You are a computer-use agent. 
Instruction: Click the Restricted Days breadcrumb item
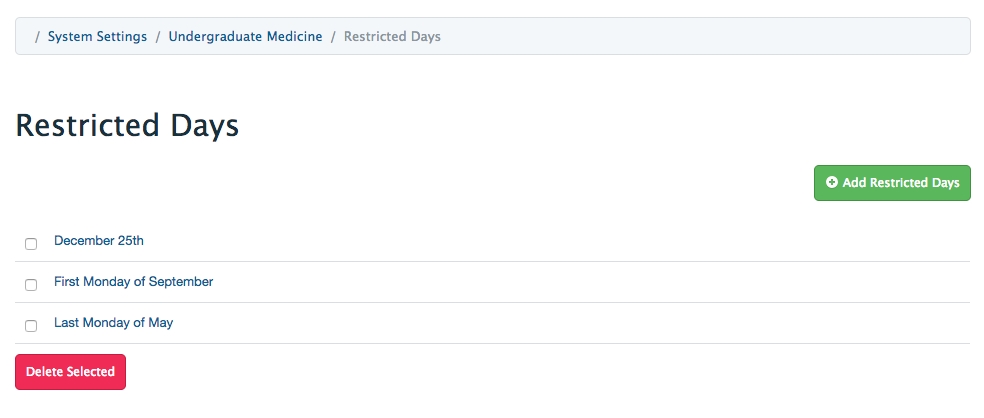392,37
